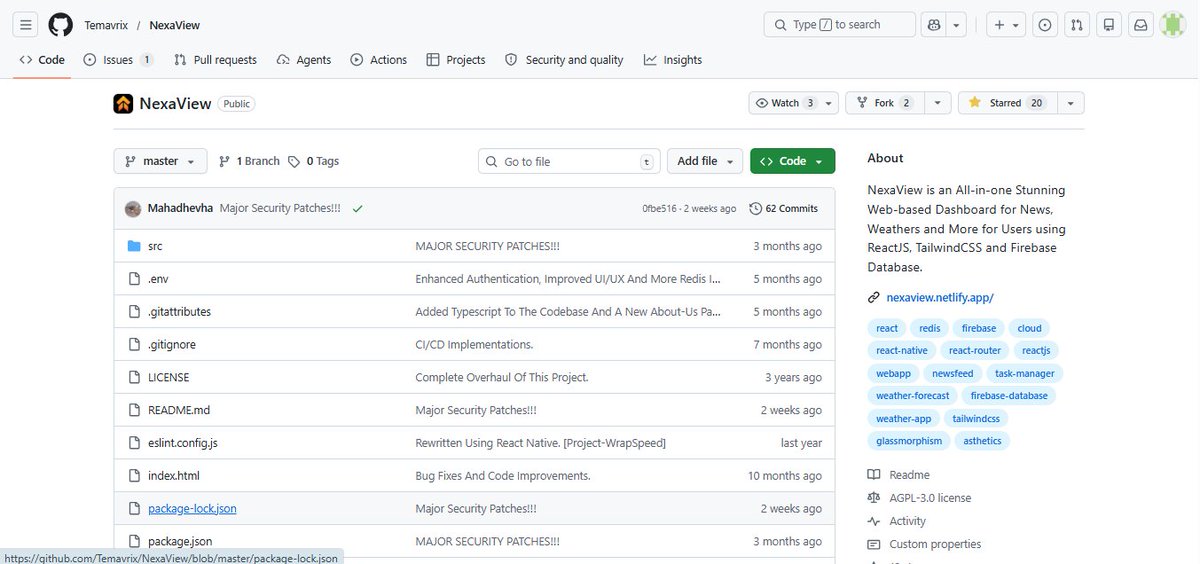View the 0 Tags link
Viewport: 1200px width, 564px height.
pos(314,161)
